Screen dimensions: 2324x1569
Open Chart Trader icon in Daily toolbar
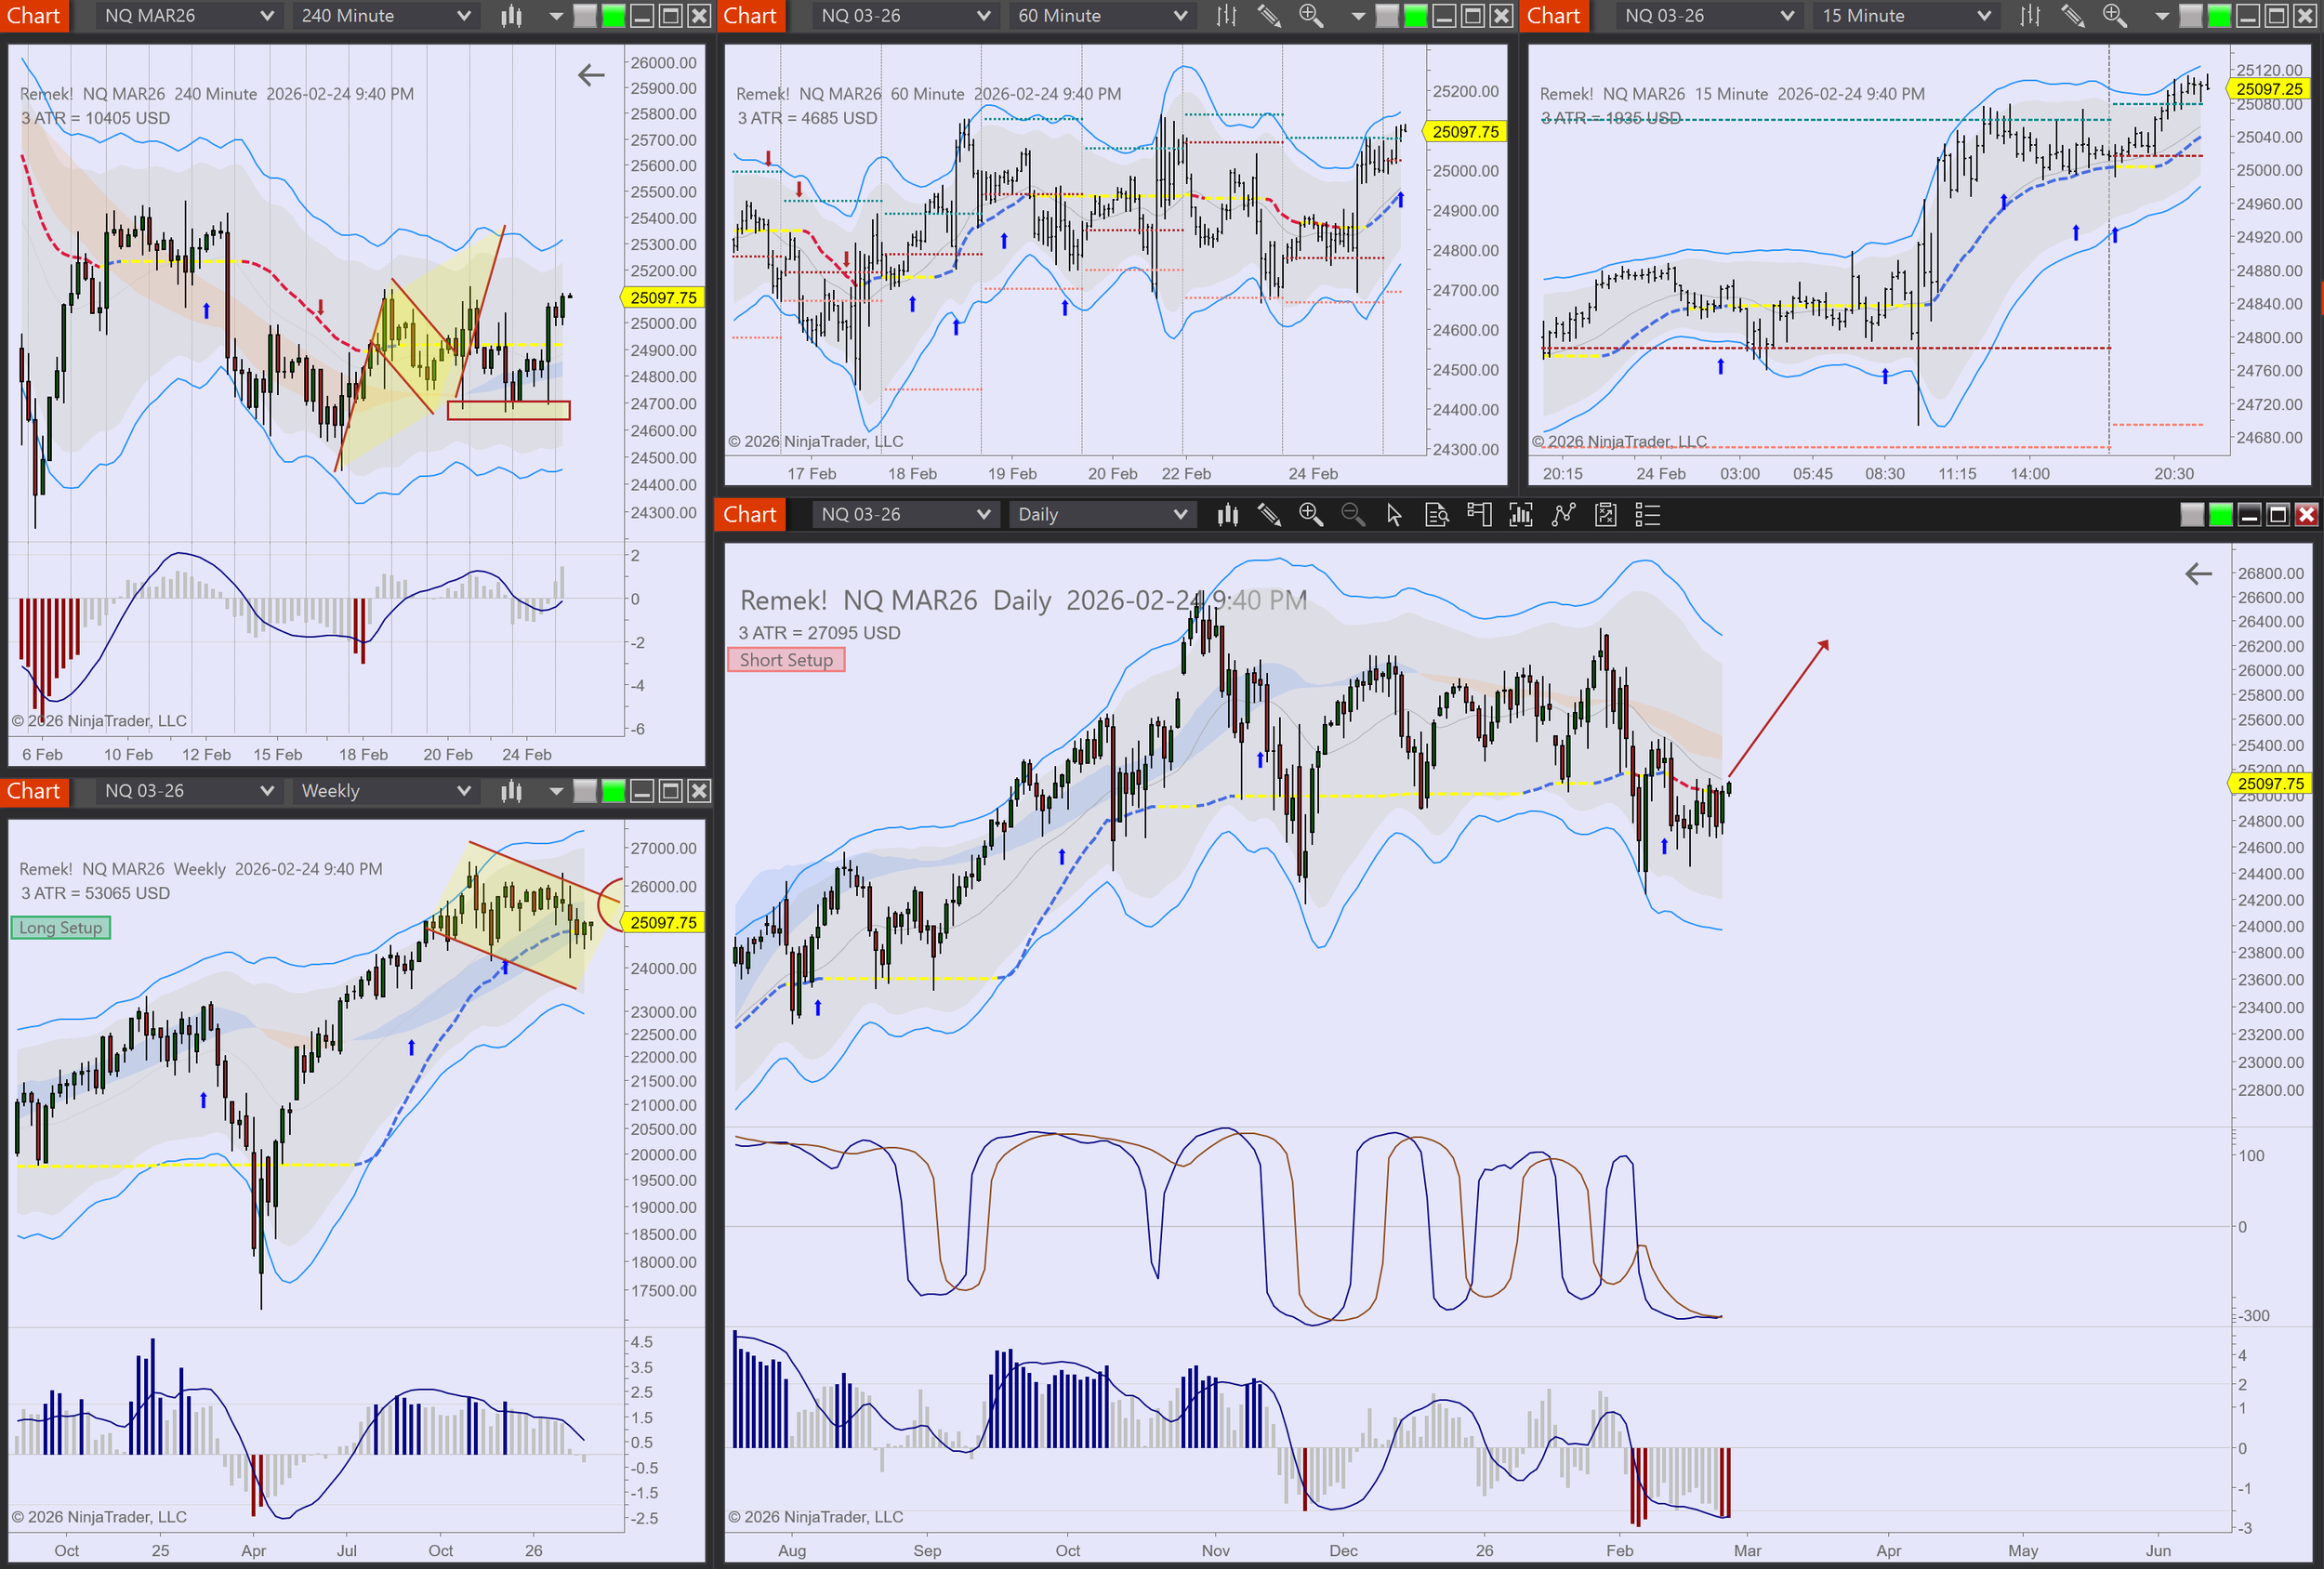pyautogui.click(x=1479, y=515)
